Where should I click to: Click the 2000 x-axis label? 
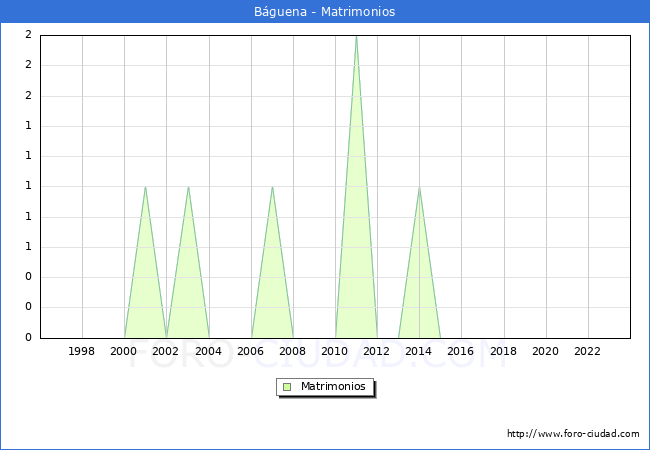pyautogui.click(x=124, y=352)
